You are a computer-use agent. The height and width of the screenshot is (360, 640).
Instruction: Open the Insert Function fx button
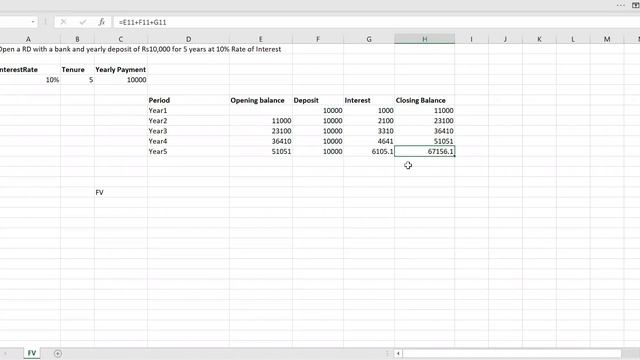[102, 22]
